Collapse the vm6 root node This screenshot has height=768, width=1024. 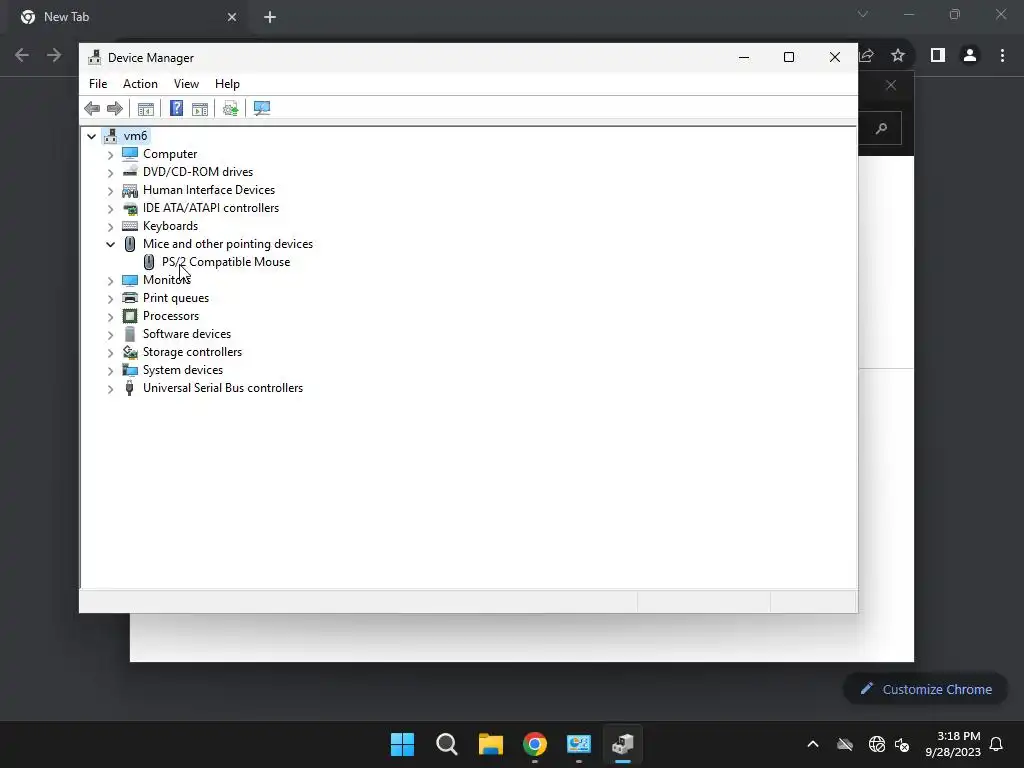(x=91, y=136)
